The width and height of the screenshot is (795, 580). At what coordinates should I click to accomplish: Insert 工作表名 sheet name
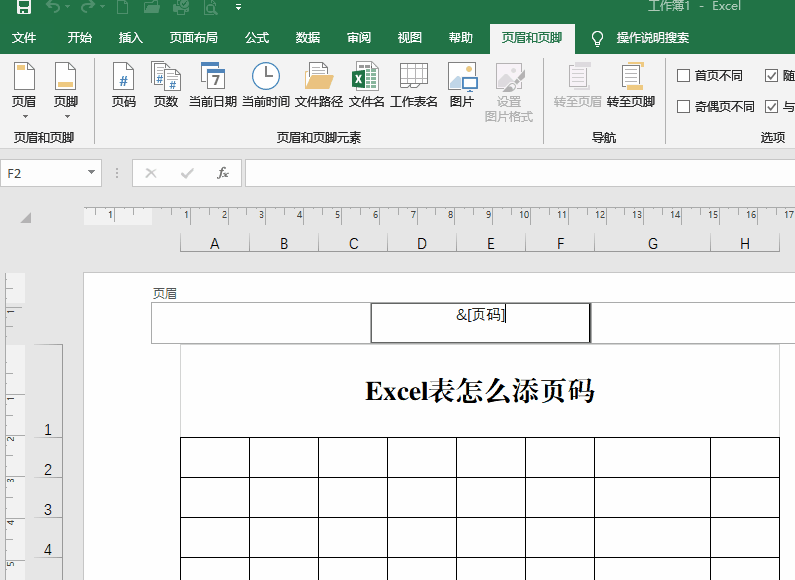[414, 85]
